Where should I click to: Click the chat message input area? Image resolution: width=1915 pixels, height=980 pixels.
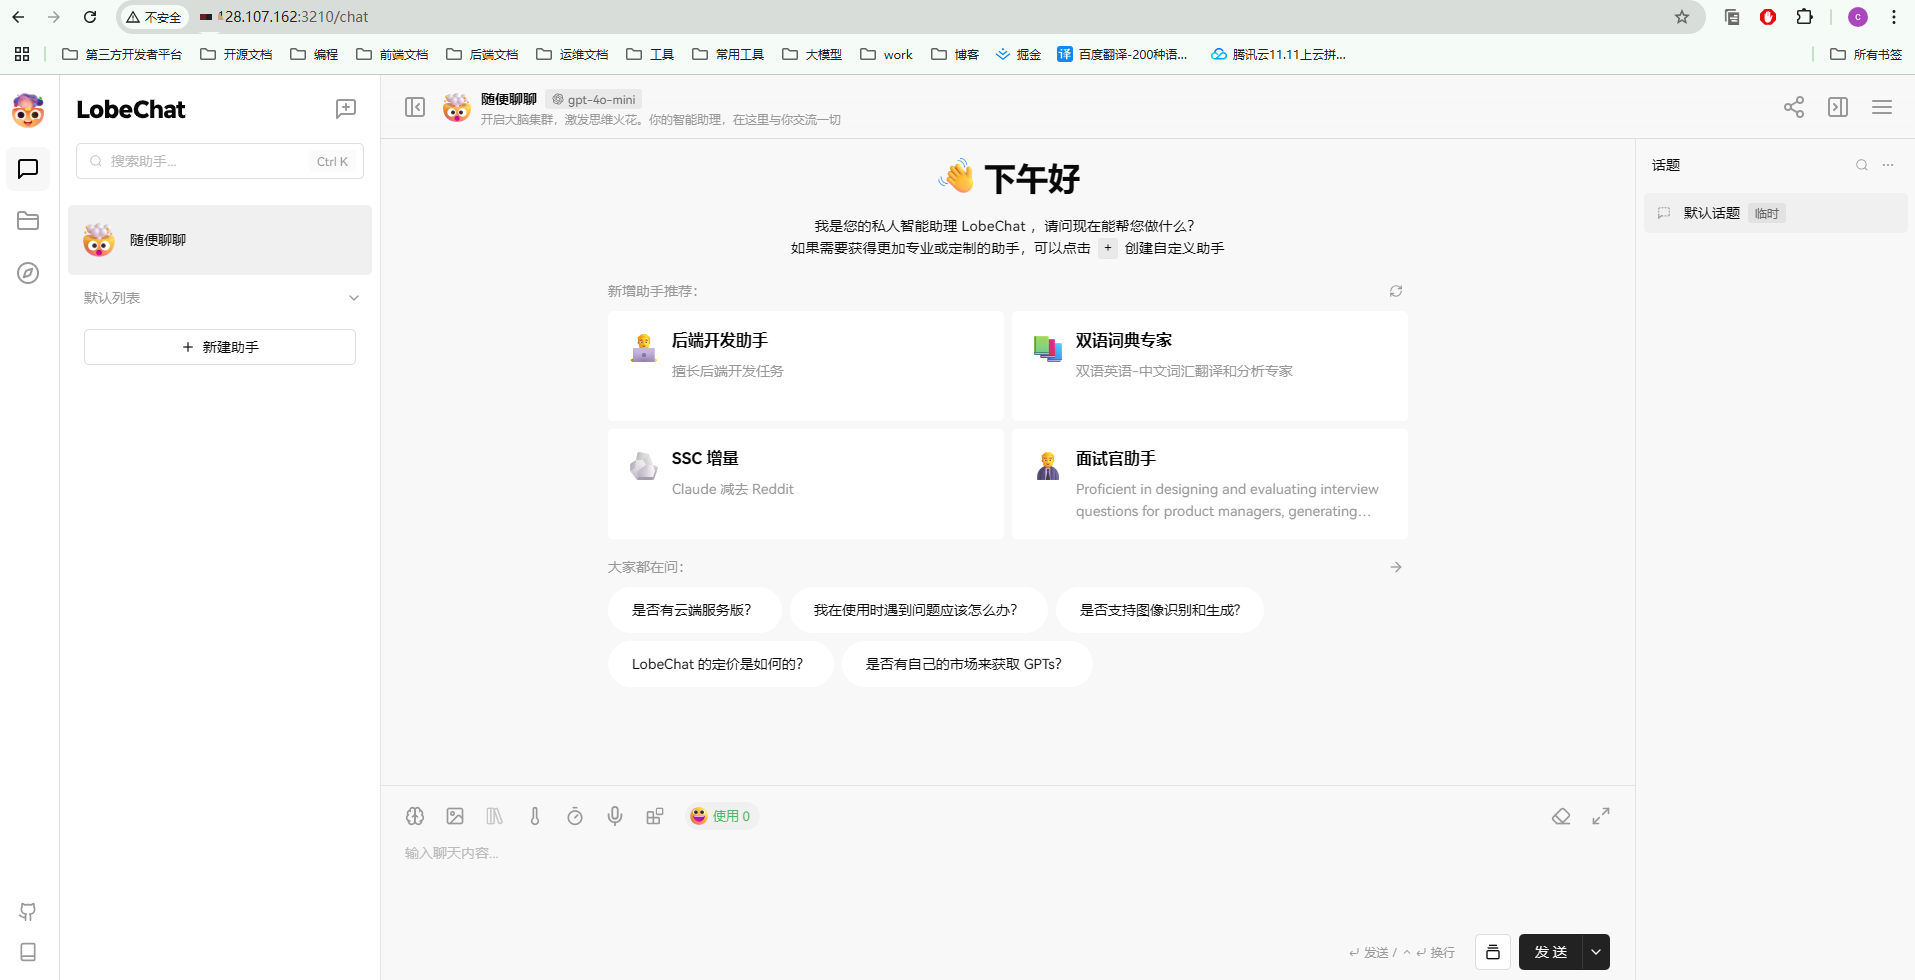click(x=1008, y=885)
